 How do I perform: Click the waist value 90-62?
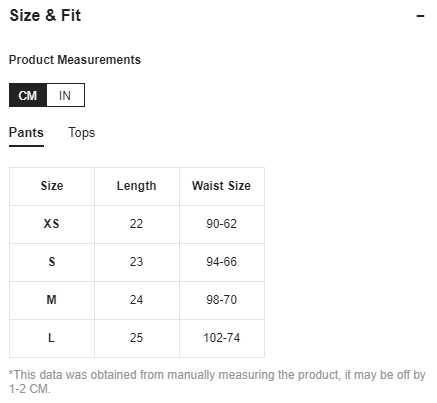pyautogui.click(x=222, y=224)
